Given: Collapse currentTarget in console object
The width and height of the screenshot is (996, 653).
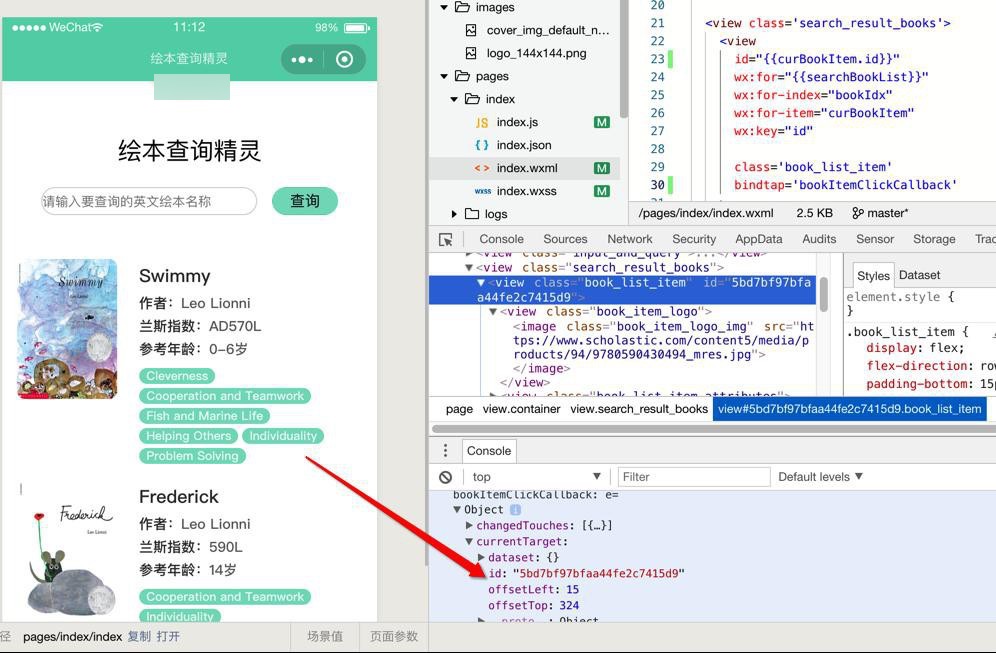Looking at the screenshot, I should [469, 542].
